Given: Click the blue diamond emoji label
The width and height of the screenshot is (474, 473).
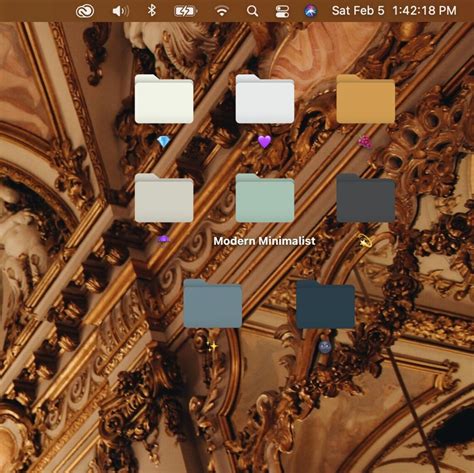Looking at the screenshot, I should (164, 142).
